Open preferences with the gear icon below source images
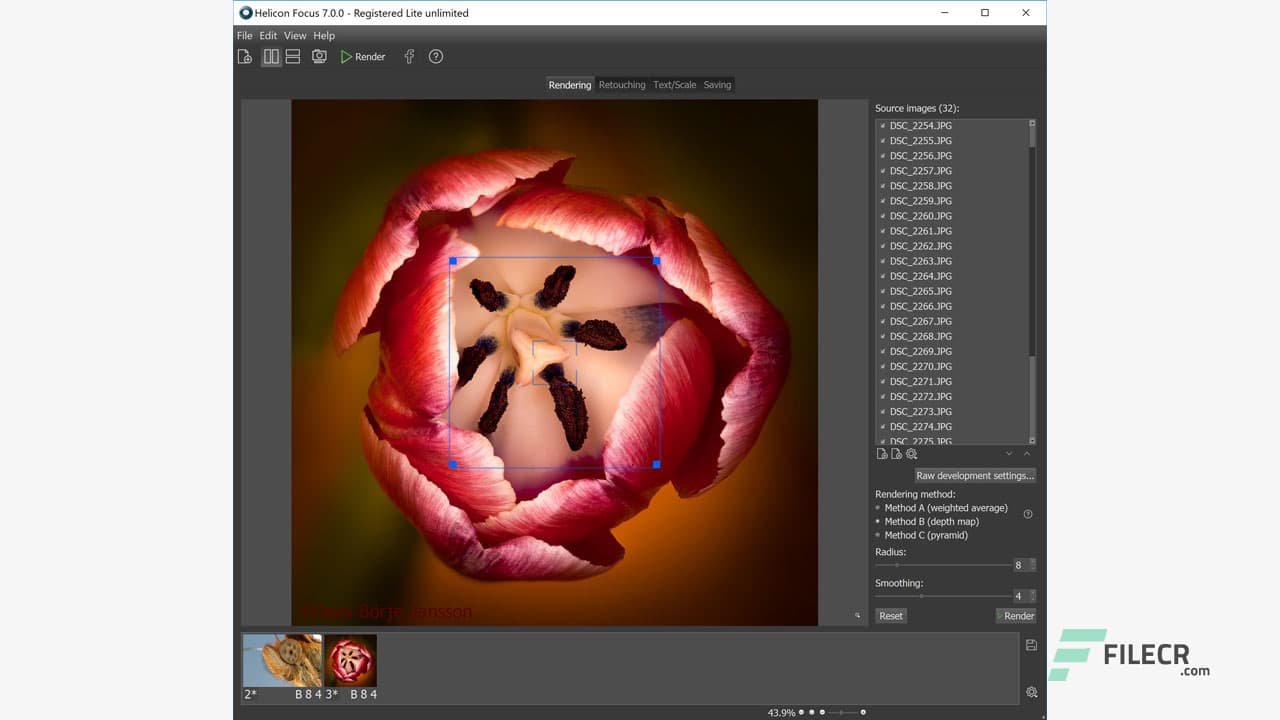Screen dimensions: 1280x720 [x=911, y=453]
